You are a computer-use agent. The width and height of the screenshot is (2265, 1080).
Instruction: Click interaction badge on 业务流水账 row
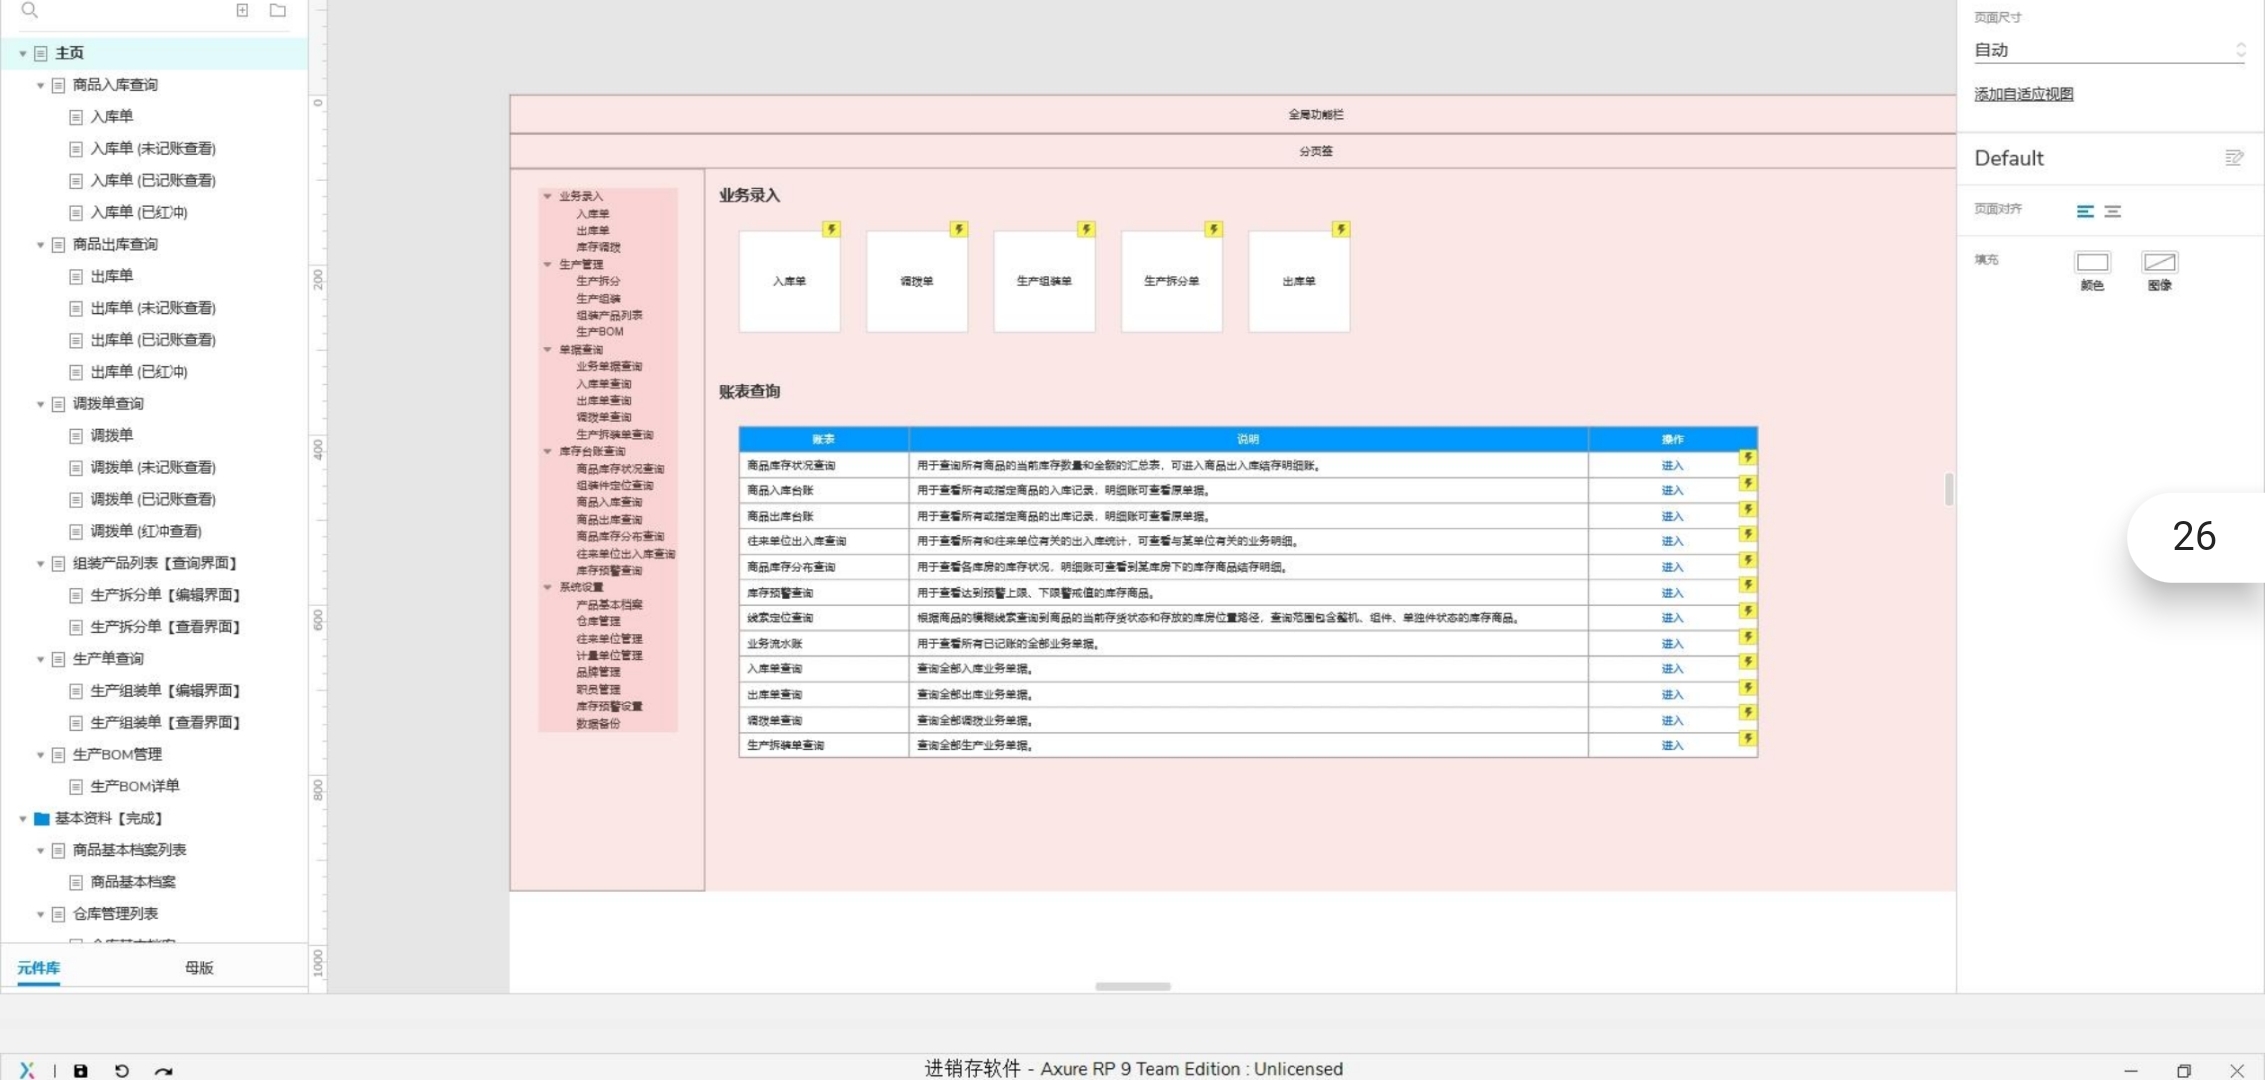click(x=1747, y=636)
